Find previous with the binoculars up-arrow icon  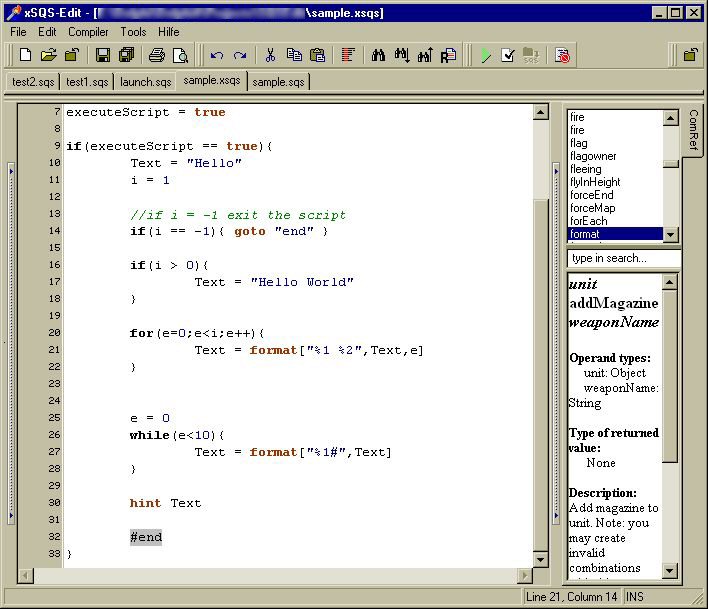pyautogui.click(x=425, y=56)
